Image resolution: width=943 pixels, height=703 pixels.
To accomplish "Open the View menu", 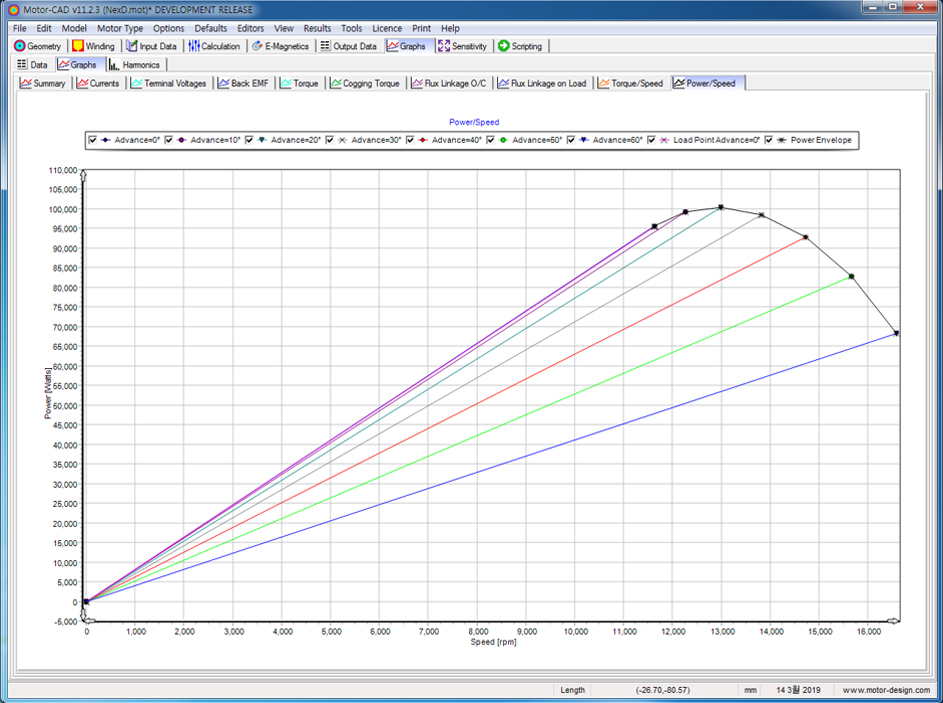I will click(x=284, y=28).
